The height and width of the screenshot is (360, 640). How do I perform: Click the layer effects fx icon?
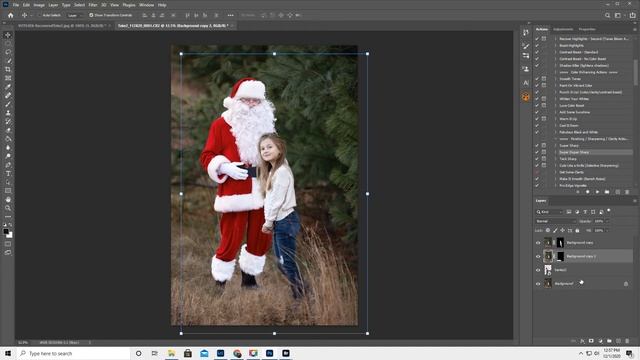point(582,341)
